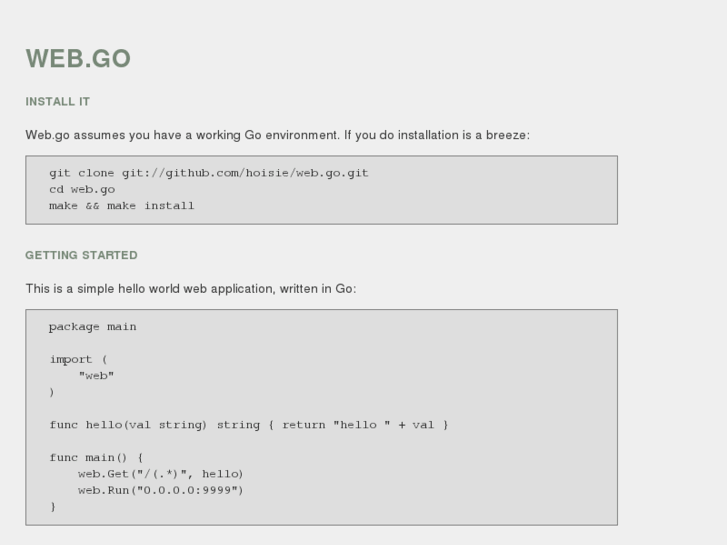Click the "import (" code line
727x545 pixels.
point(78,360)
